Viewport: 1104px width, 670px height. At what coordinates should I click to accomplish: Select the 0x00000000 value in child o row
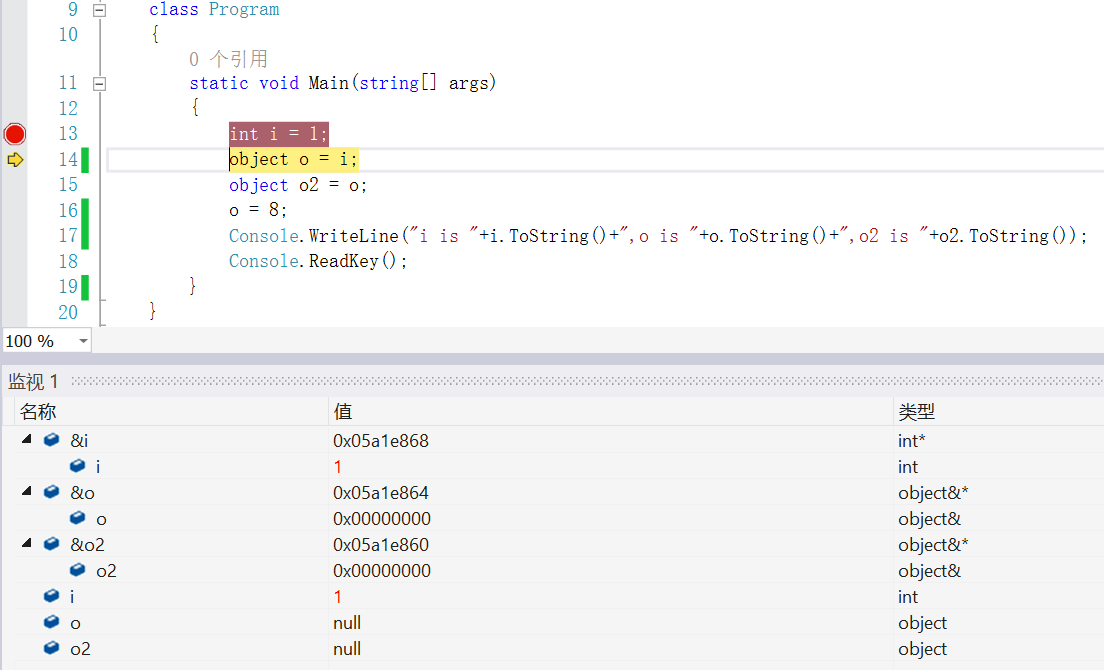tap(382, 519)
